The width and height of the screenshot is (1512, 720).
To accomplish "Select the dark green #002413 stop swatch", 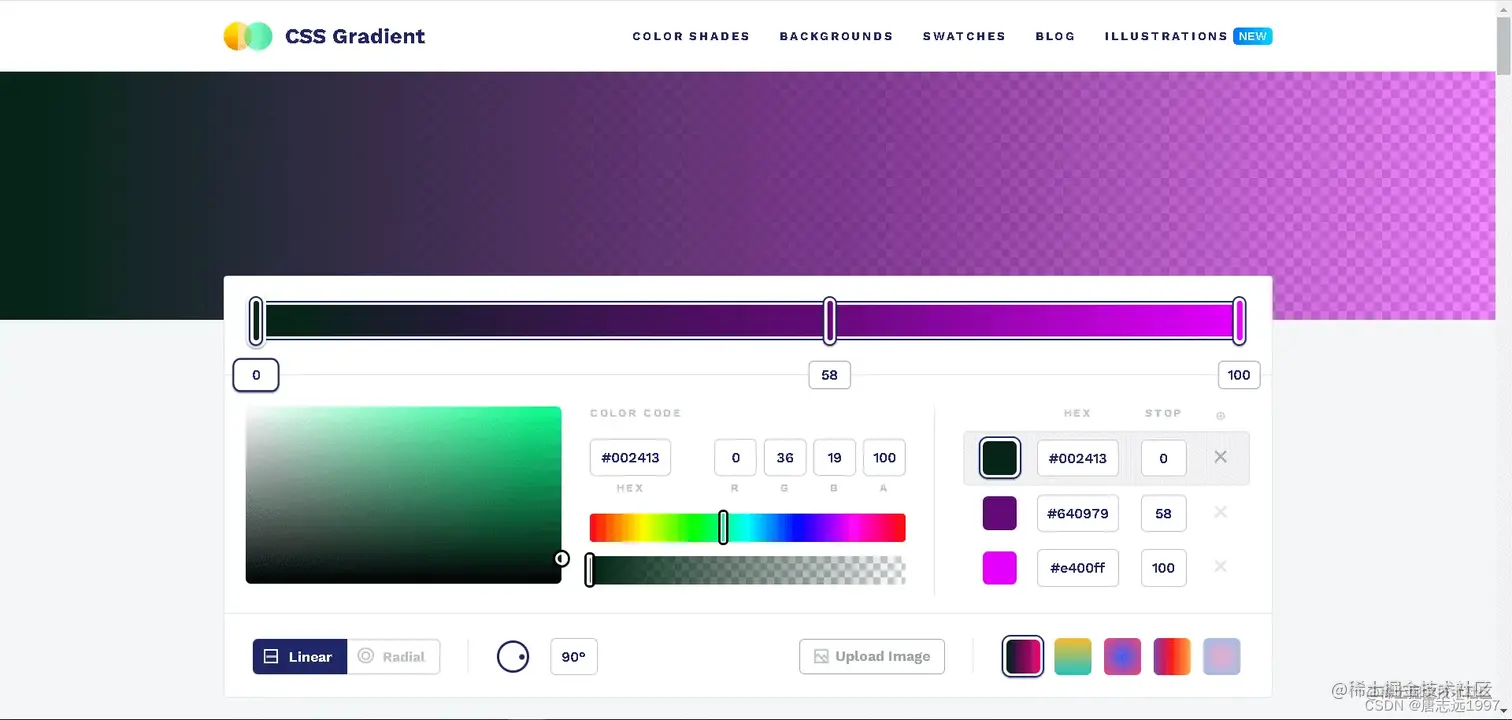I will coord(1000,458).
